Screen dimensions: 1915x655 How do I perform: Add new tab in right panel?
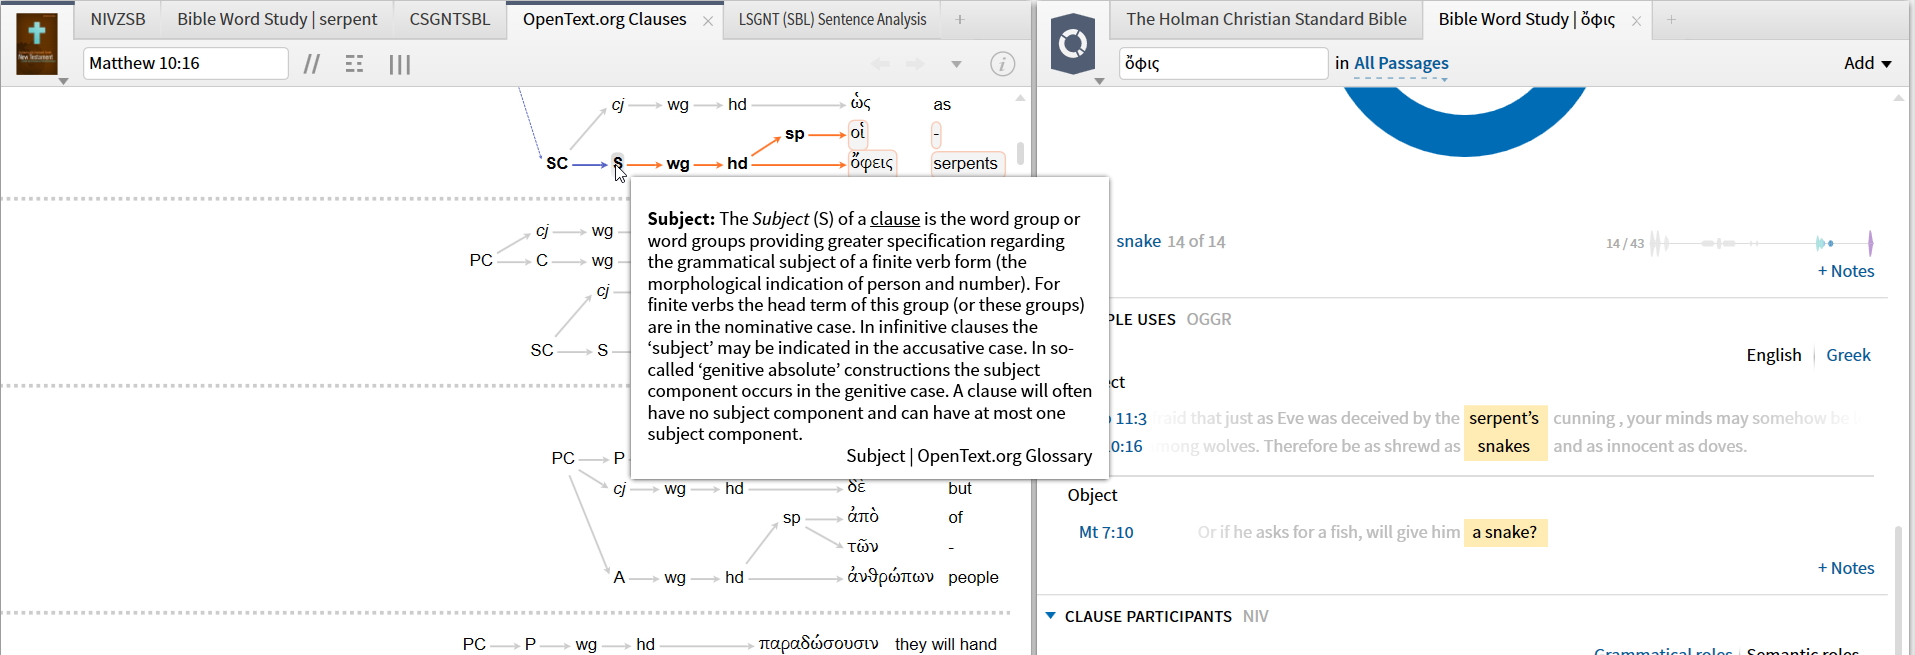pos(1671,19)
